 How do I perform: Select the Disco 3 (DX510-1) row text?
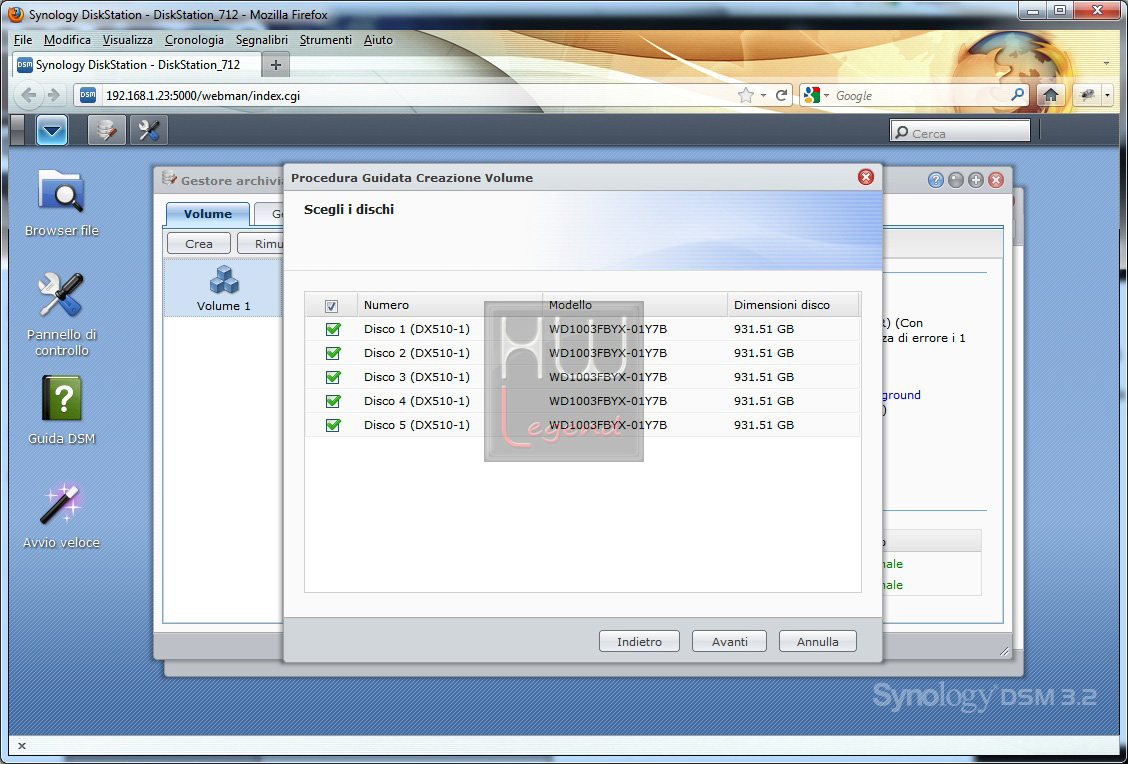coord(417,377)
